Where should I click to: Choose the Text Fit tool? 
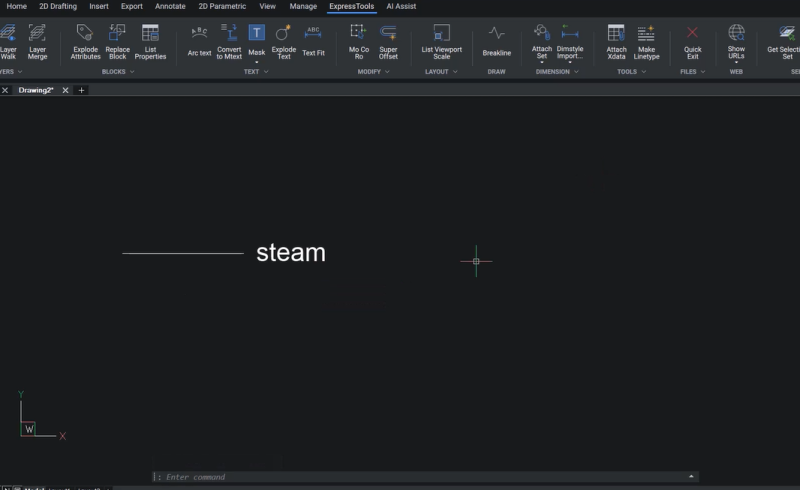click(x=313, y=42)
